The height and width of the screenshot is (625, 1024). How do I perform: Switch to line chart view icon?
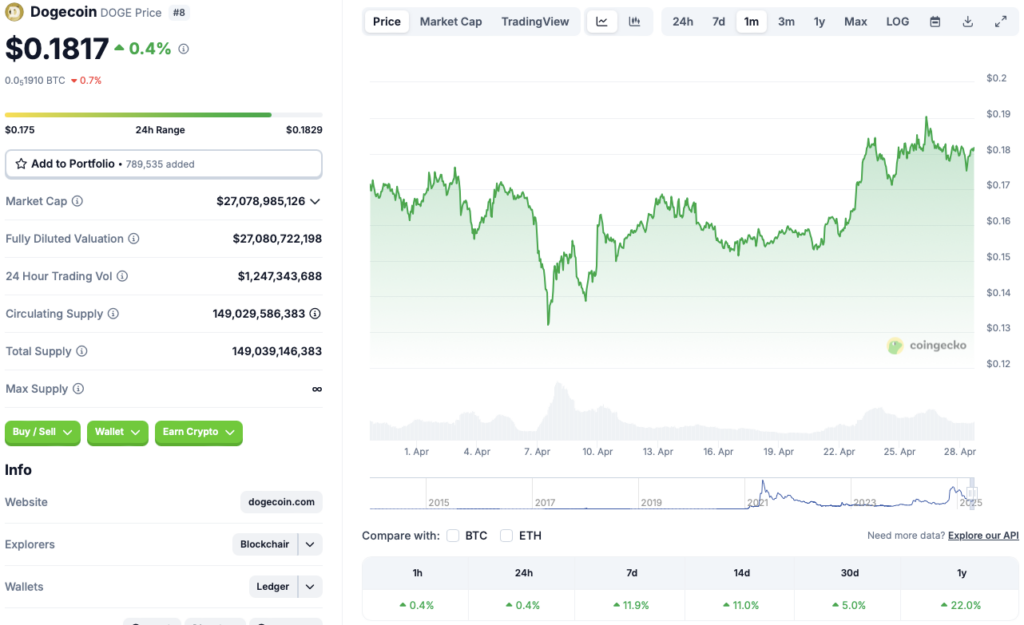click(x=601, y=22)
